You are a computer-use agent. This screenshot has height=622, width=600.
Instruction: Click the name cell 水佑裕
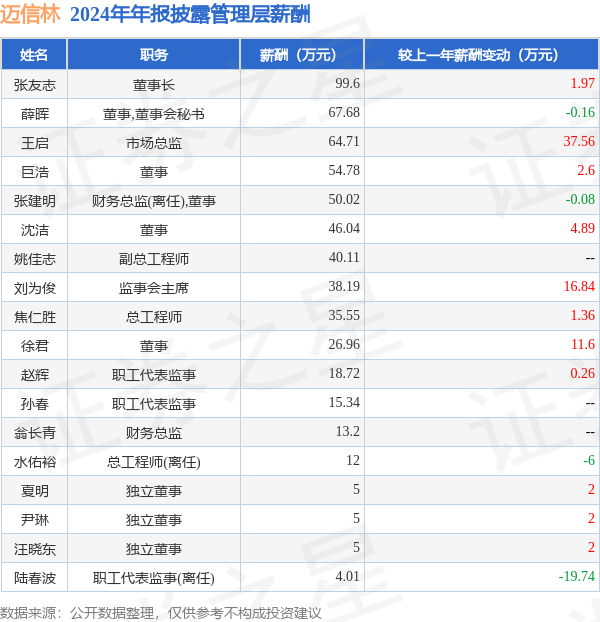35,462
